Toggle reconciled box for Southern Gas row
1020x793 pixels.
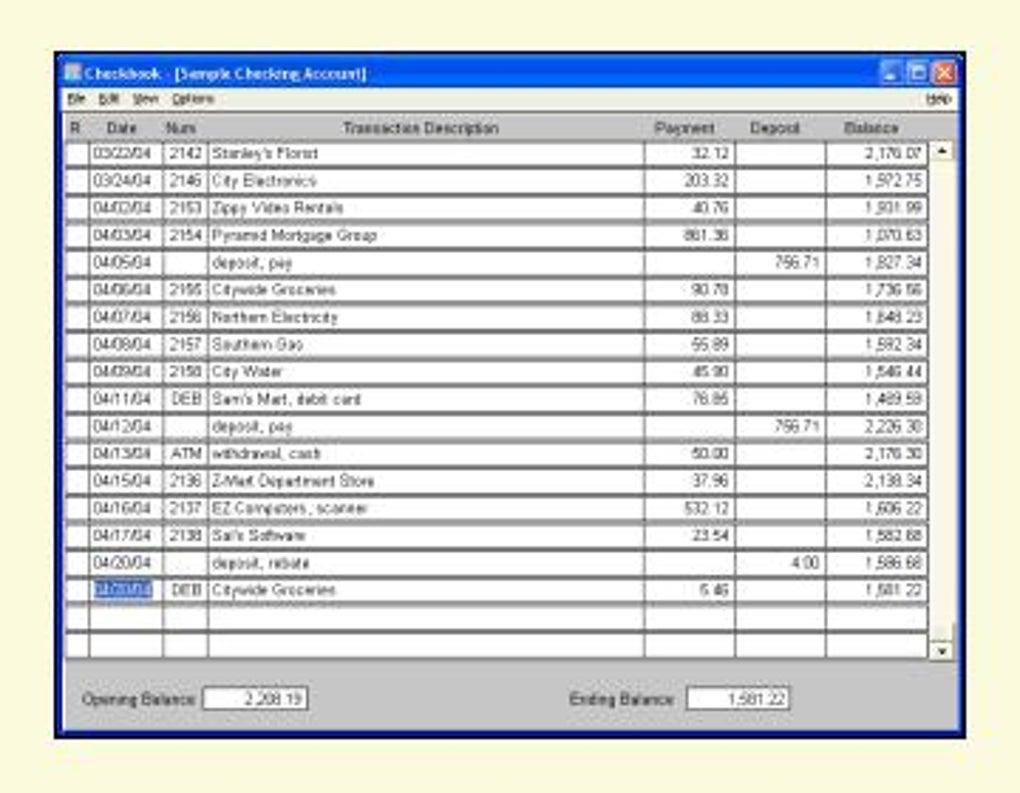(x=77, y=345)
